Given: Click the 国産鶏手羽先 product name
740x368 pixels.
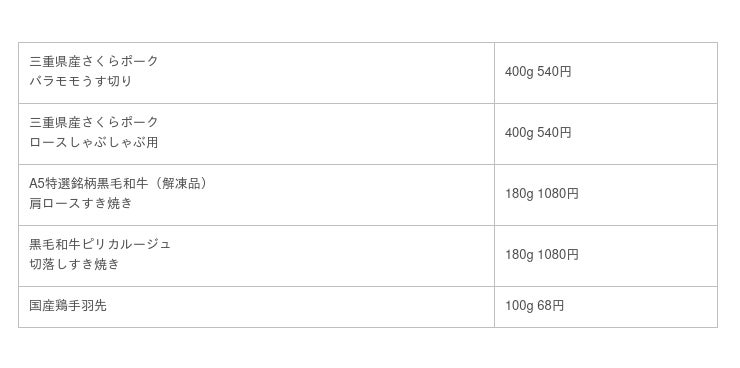Looking at the screenshot, I should pyautogui.click(x=68, y=306).
